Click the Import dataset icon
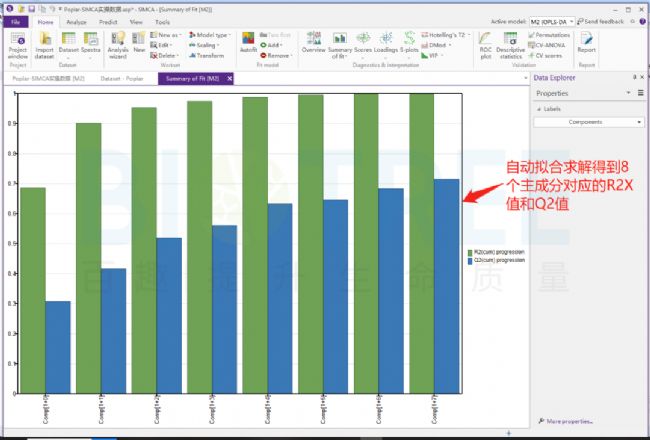 (x=44, y=46)
